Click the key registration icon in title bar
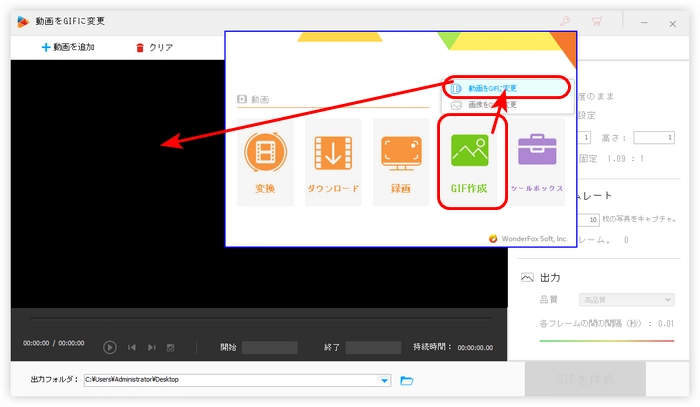700x407 pixels. tap(565, 20)
